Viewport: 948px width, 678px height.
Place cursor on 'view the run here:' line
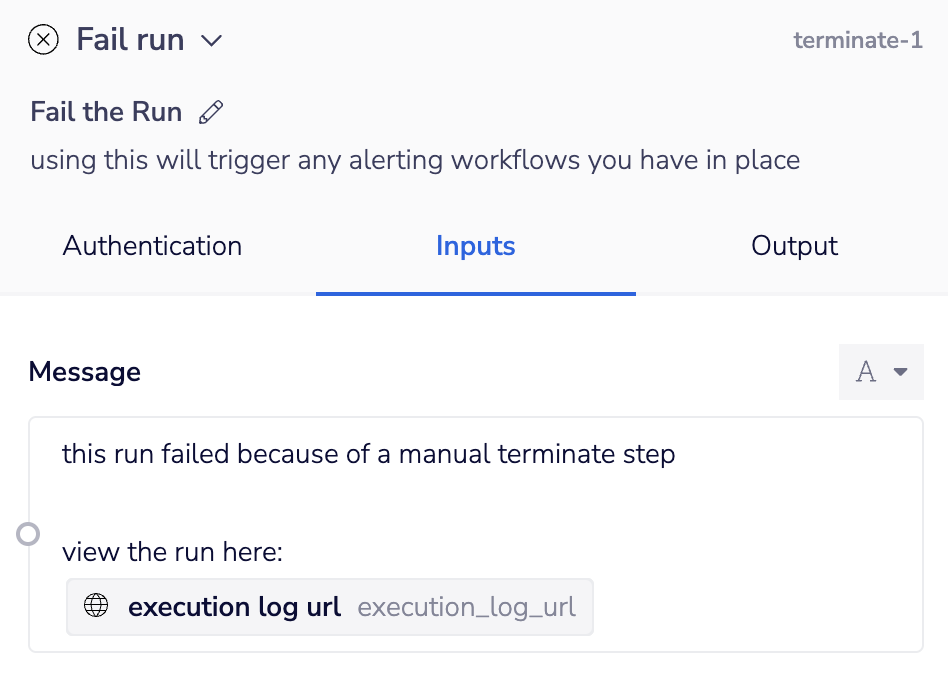(172, 552)
